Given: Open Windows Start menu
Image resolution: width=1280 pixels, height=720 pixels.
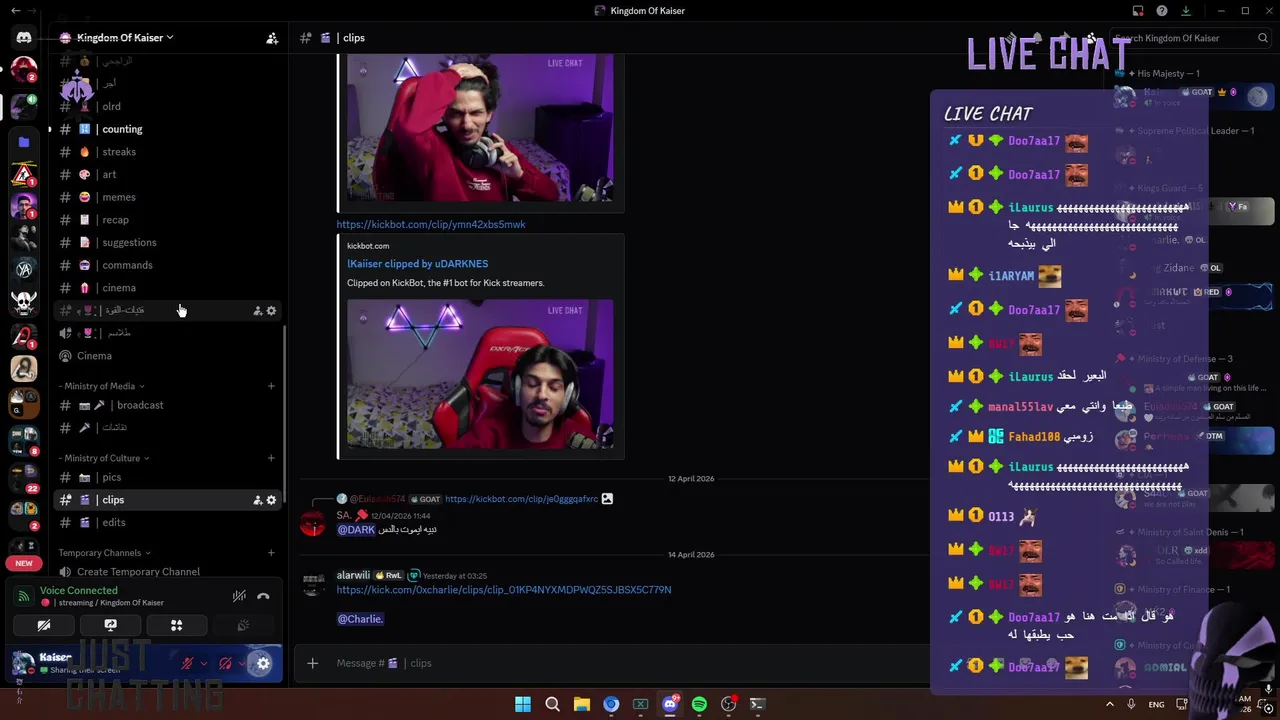Looking at the screenshot, I should (x=523, y=704).
